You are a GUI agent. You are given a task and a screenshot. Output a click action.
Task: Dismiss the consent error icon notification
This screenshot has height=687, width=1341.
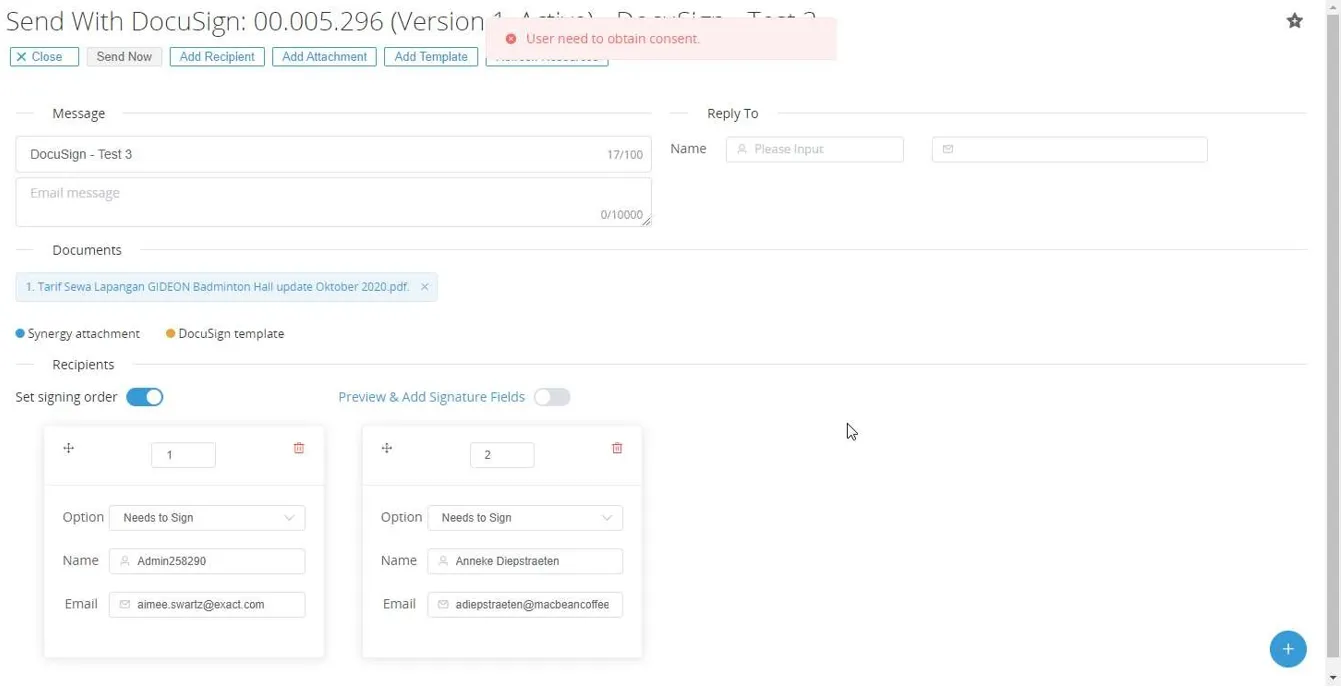click(x=511, y=39)
